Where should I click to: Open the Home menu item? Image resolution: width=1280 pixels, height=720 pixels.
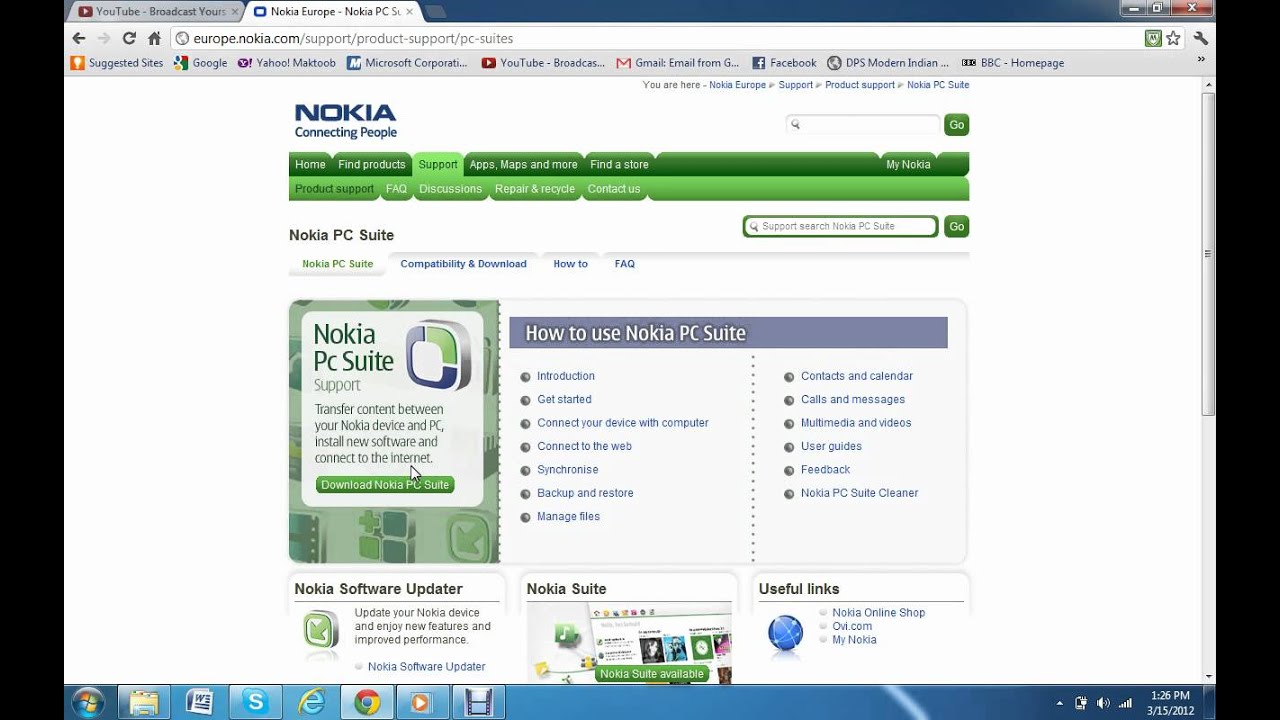point(310,164)
